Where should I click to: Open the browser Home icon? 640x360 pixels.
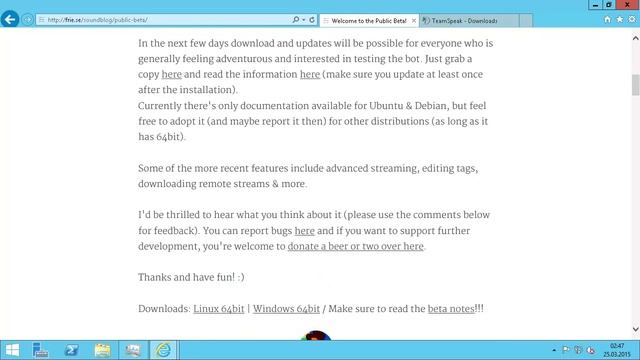click(x=607, y=19)
